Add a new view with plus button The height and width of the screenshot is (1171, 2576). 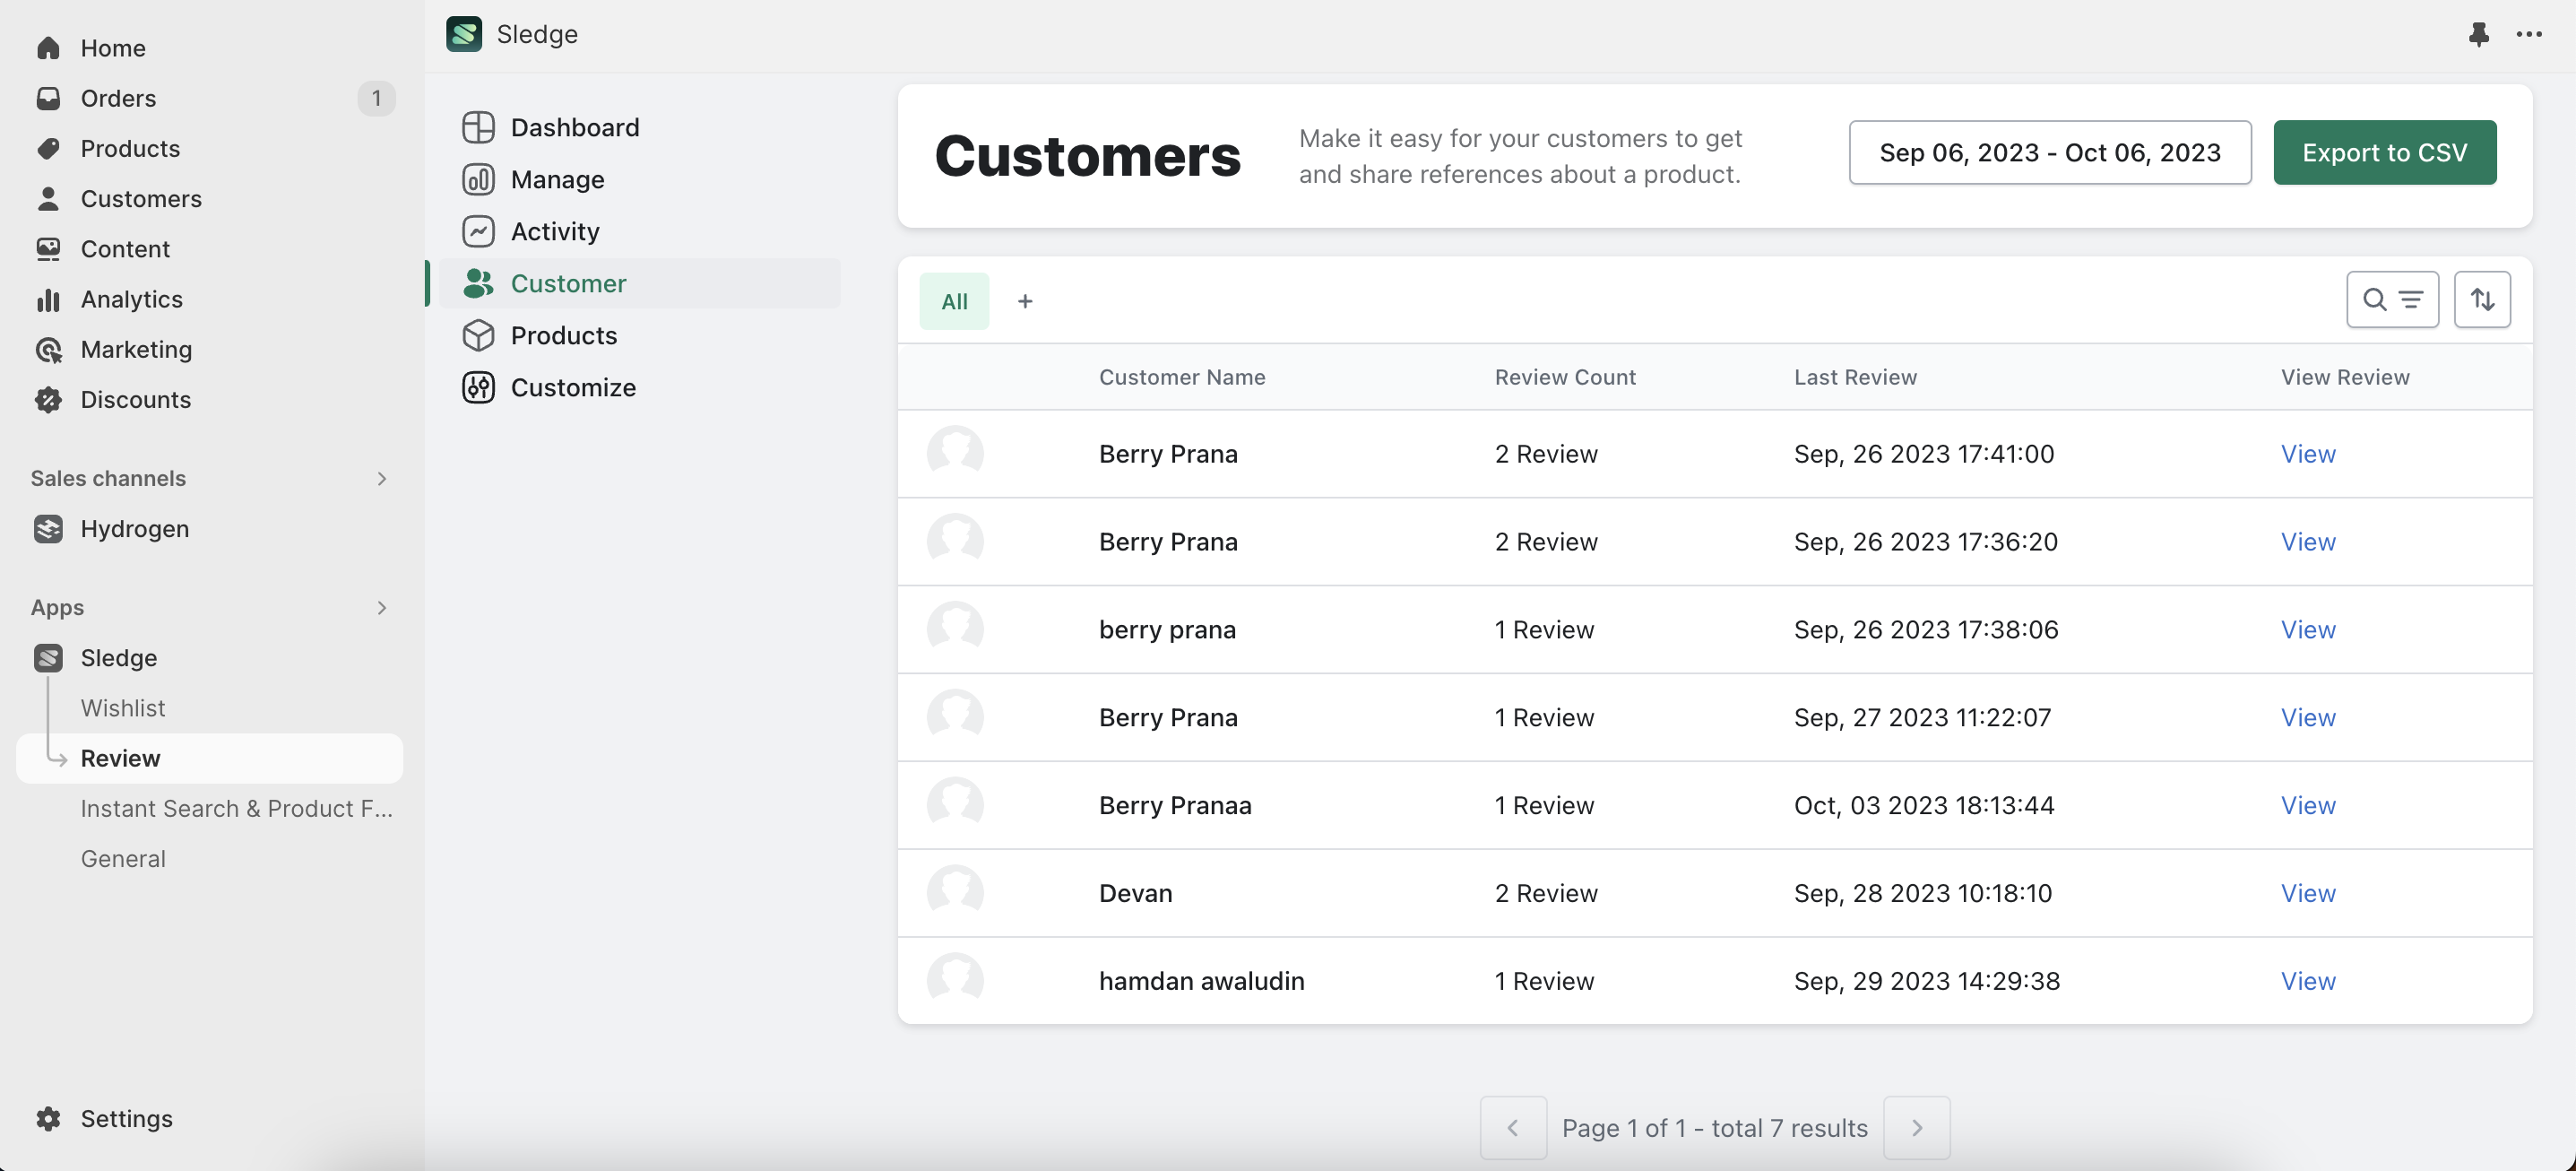pos(1024,301)
